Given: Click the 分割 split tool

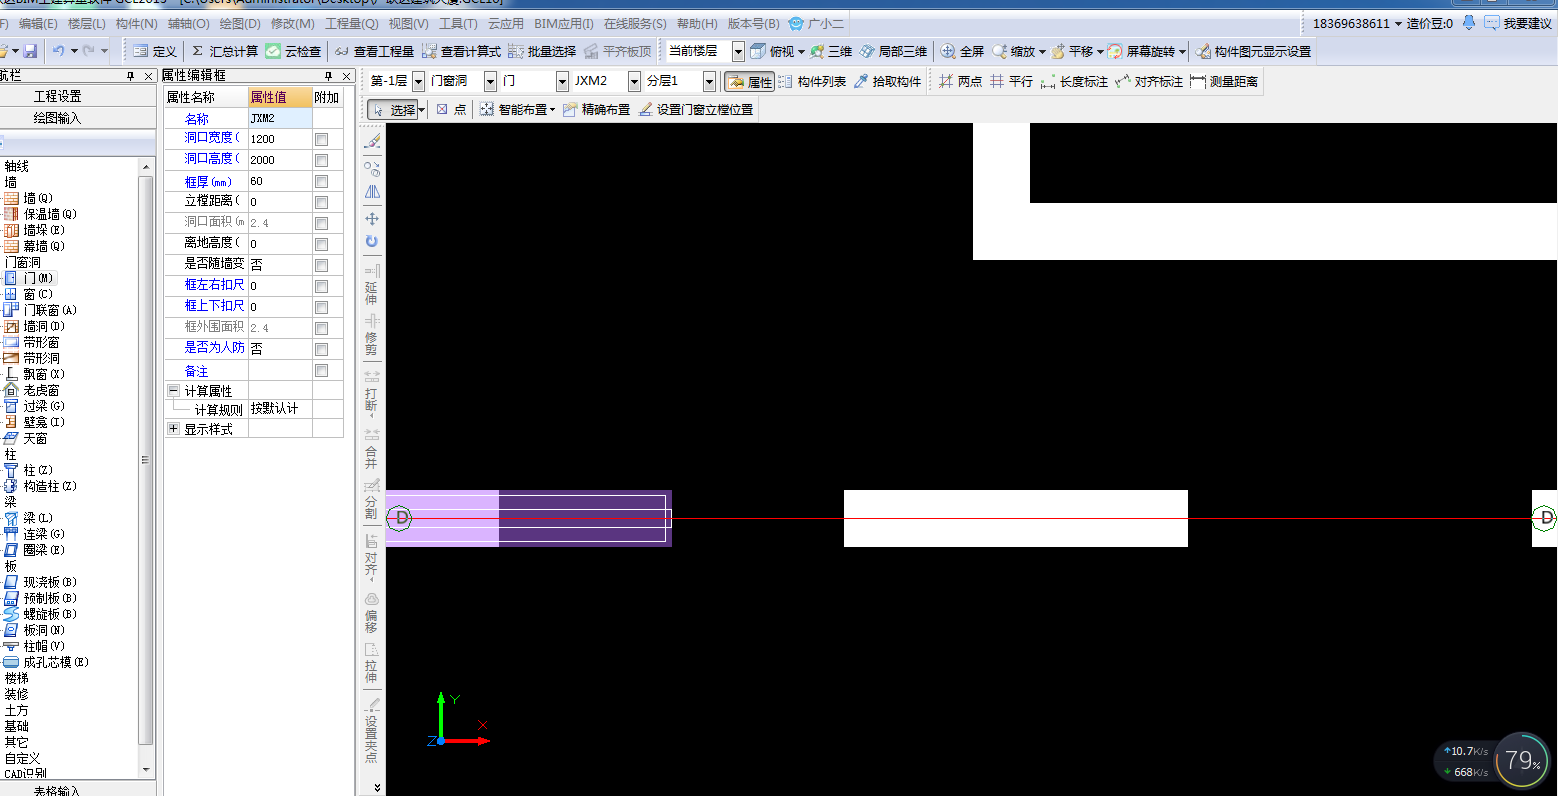Looking at the screenshot, I should click(372, 499).
